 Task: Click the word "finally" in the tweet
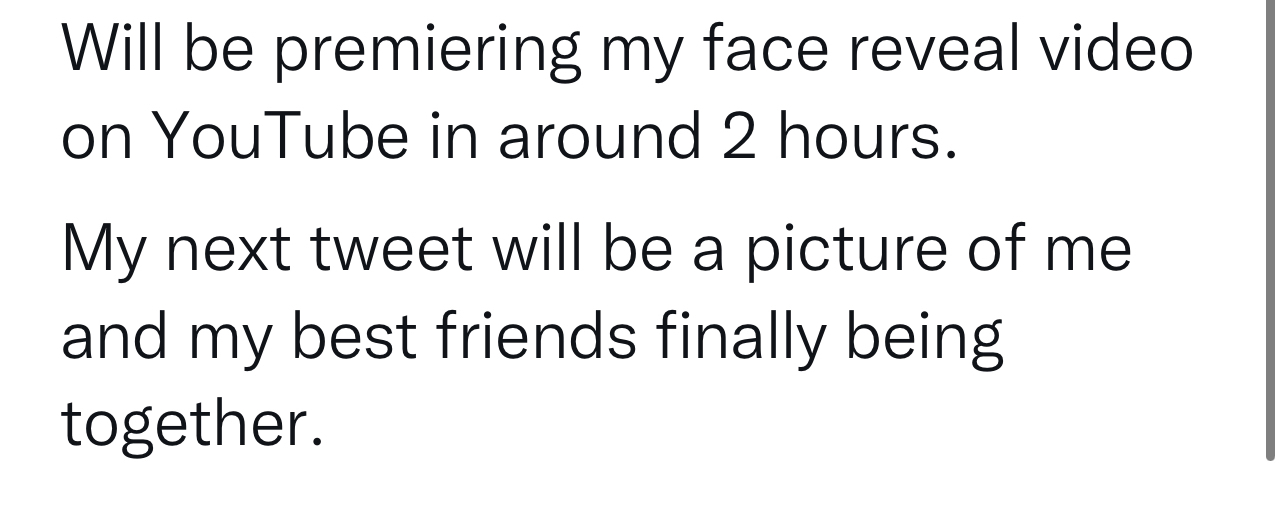pos(741,336)
